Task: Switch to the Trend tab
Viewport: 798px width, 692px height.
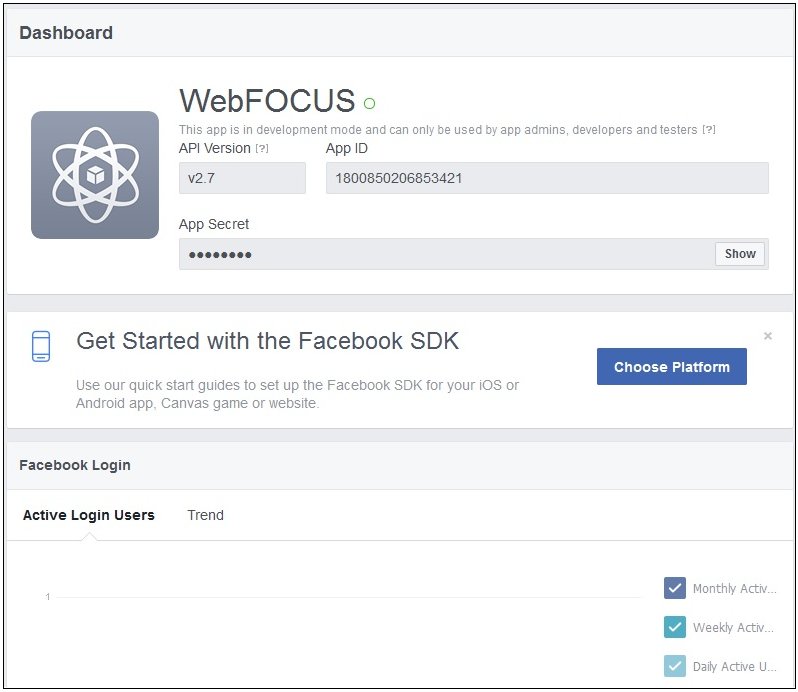Action: click(205, 515)
